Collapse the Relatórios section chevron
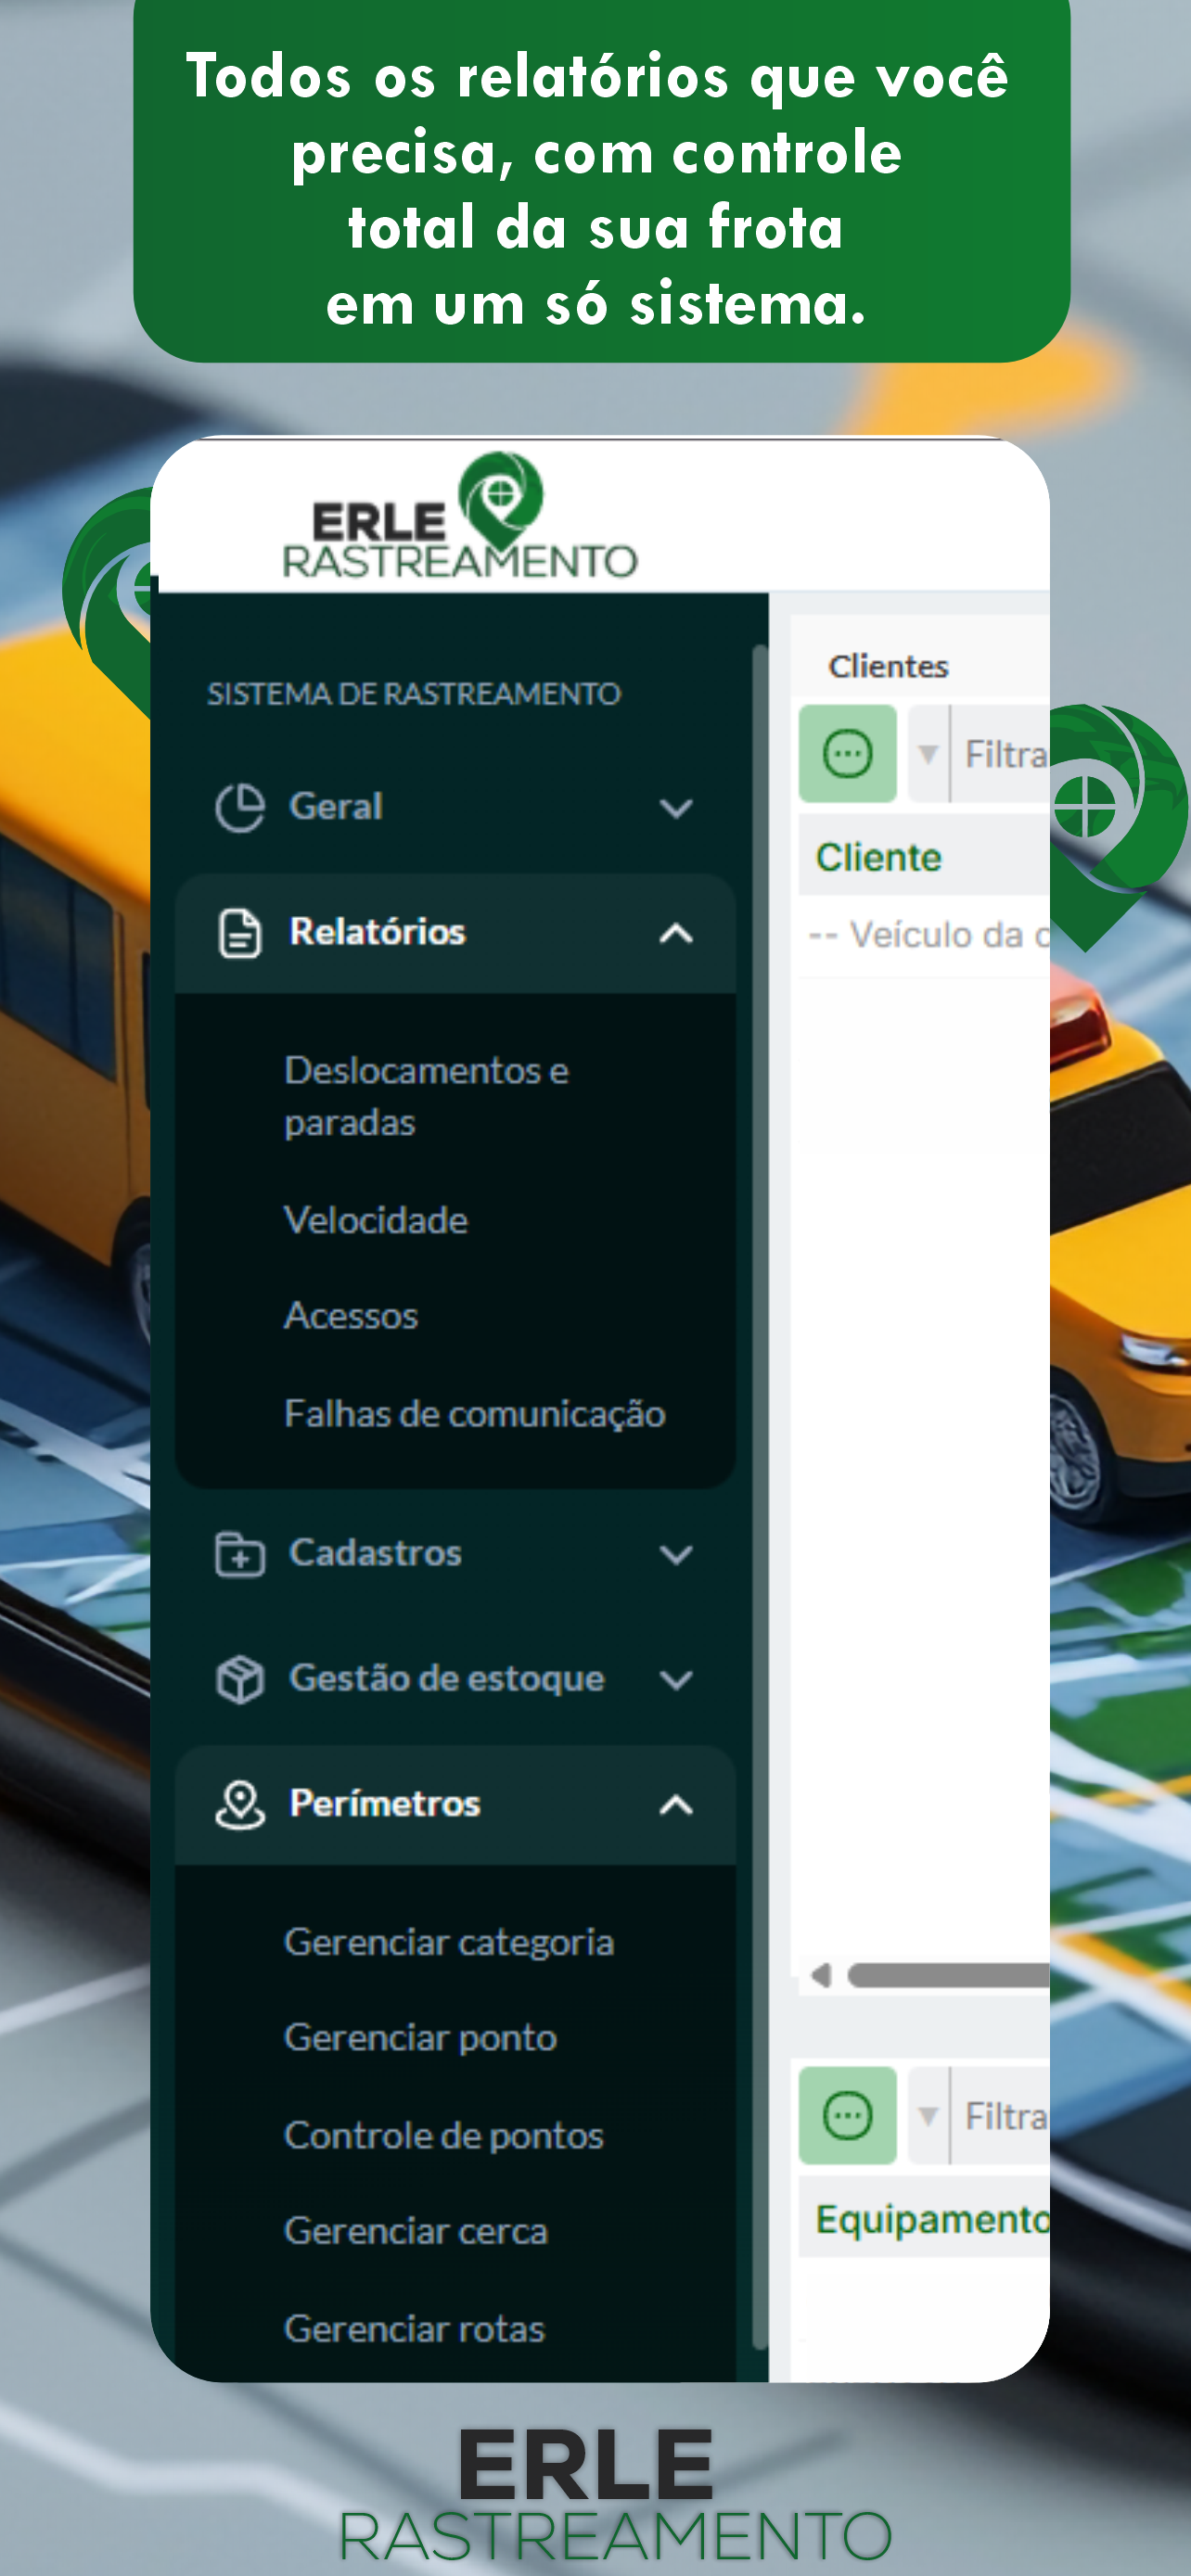 coord(676,933)
